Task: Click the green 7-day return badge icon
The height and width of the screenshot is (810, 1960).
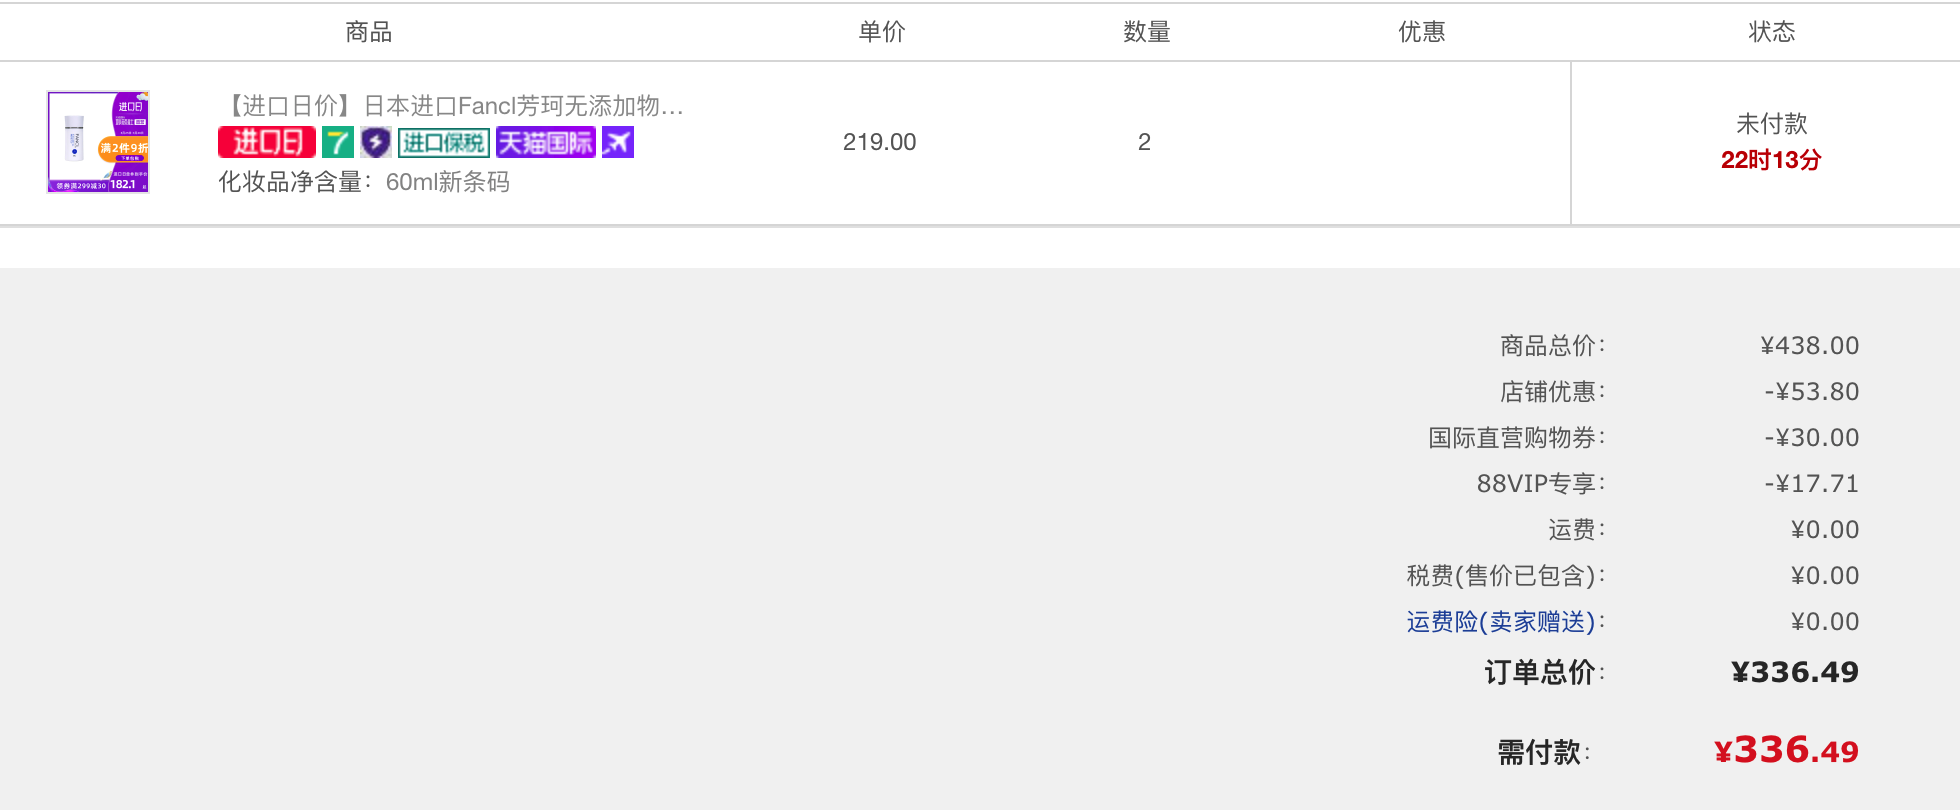Action: (x=338, y=143)
